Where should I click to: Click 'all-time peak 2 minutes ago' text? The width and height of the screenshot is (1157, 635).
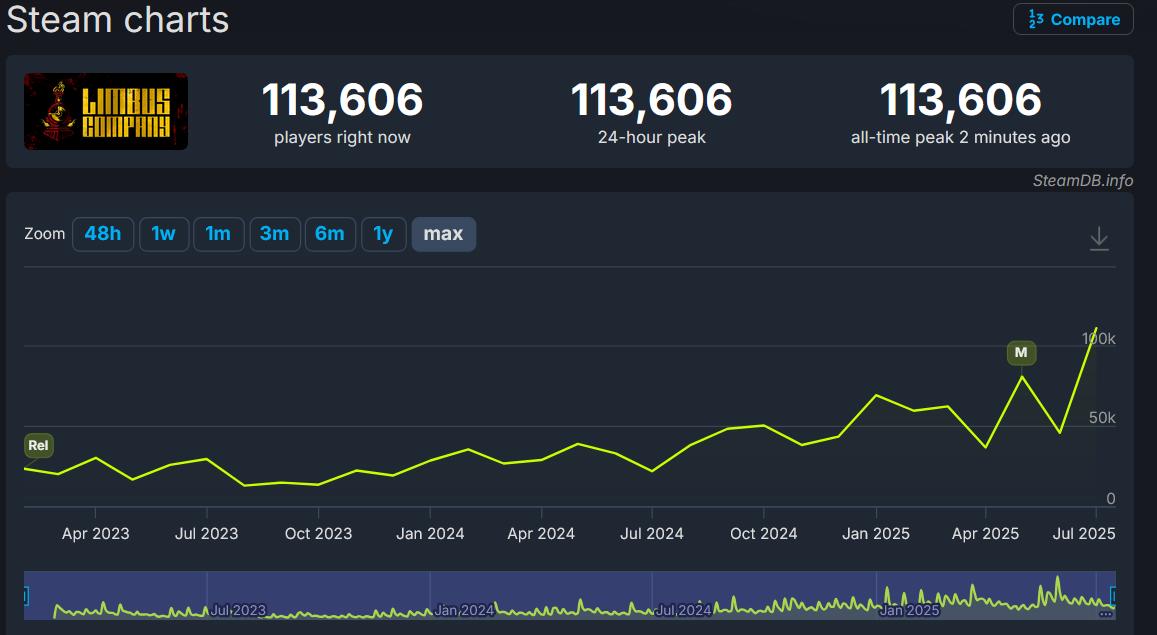tap(961, 137)
